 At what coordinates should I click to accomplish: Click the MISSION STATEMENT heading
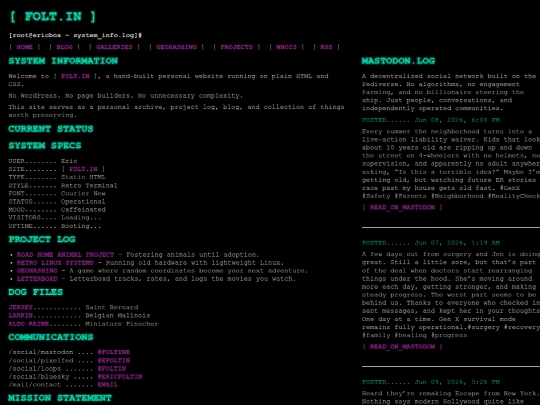pos(60,398)
